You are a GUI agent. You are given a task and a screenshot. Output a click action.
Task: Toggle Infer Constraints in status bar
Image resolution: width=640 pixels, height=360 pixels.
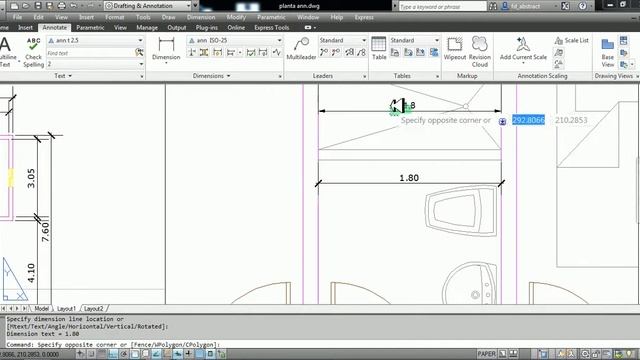tap(81, 354)
